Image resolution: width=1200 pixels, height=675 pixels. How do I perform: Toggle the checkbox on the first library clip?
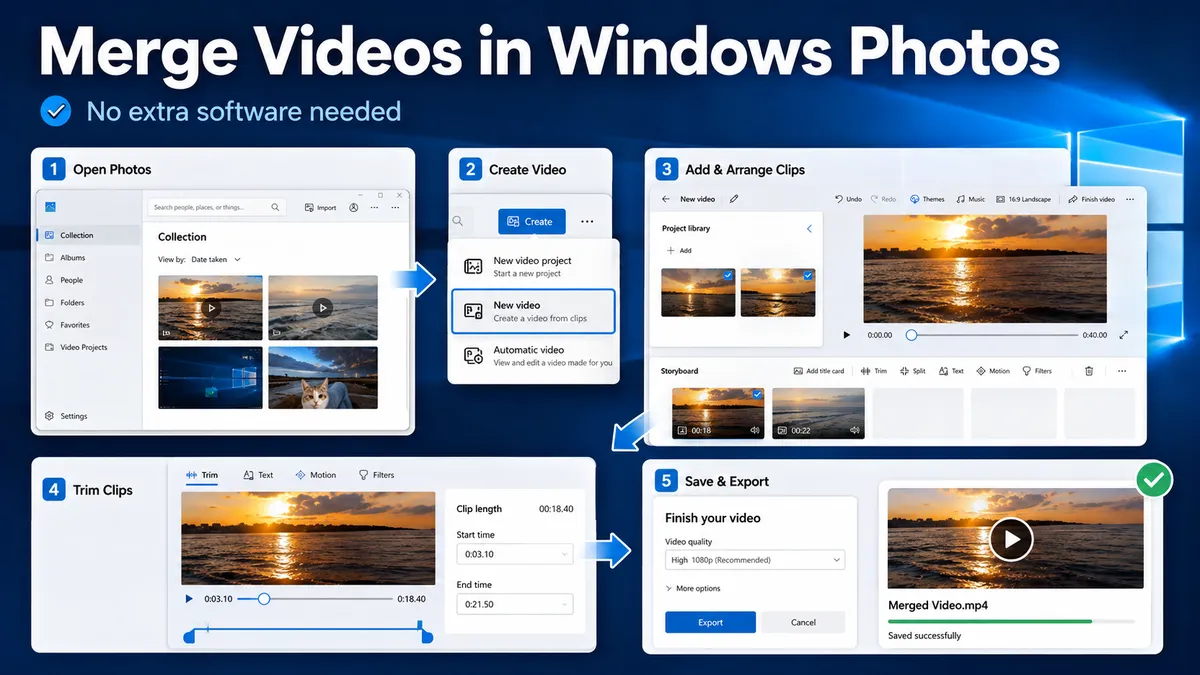pos(728,275)
